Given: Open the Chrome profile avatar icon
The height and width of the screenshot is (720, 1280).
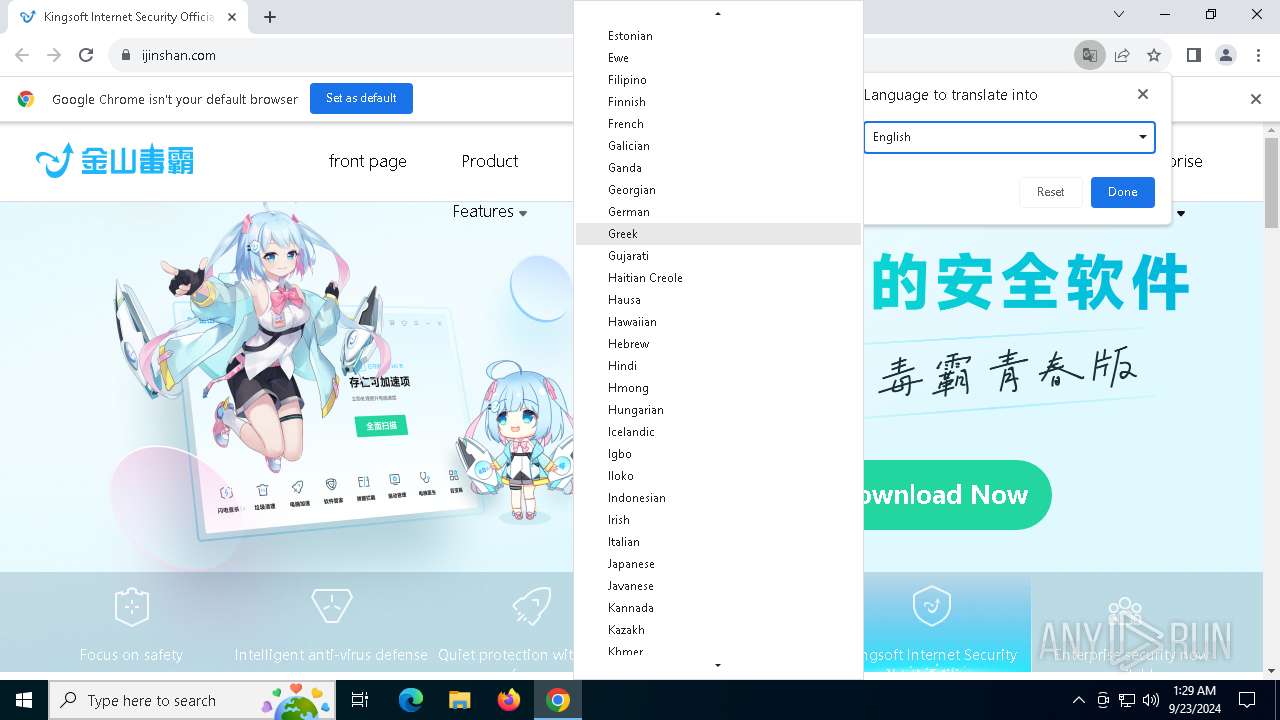Looking at the screenshot, I should [1226, 55].
